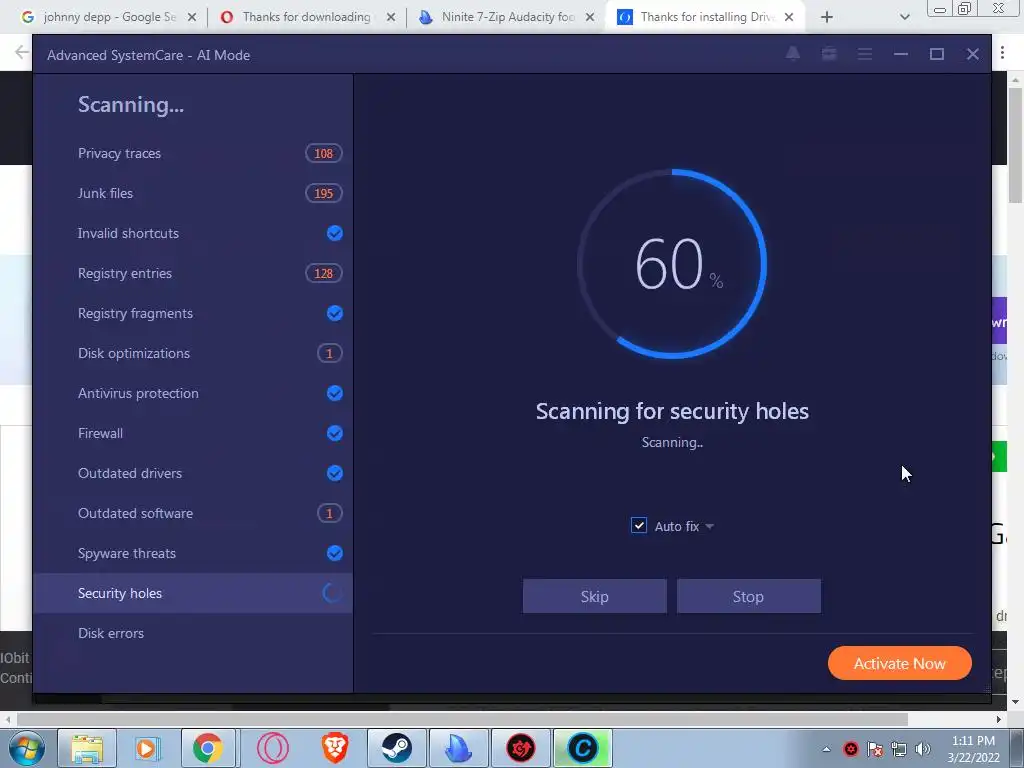Select the Registry entries label
This screenshot has height=768, width=1024.
[125, 273]
